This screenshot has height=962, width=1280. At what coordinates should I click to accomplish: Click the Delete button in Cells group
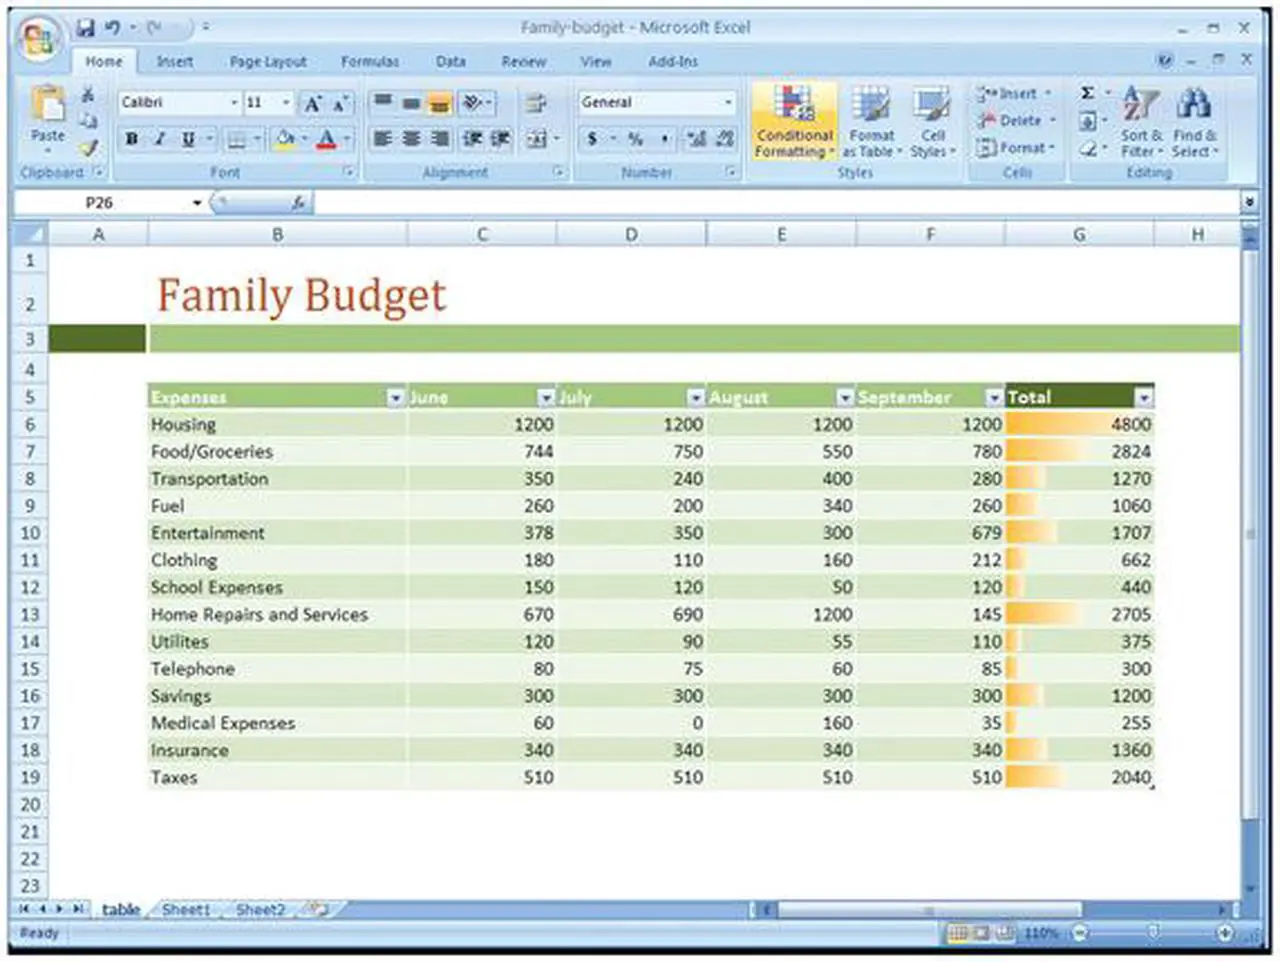pos(1014,120)
